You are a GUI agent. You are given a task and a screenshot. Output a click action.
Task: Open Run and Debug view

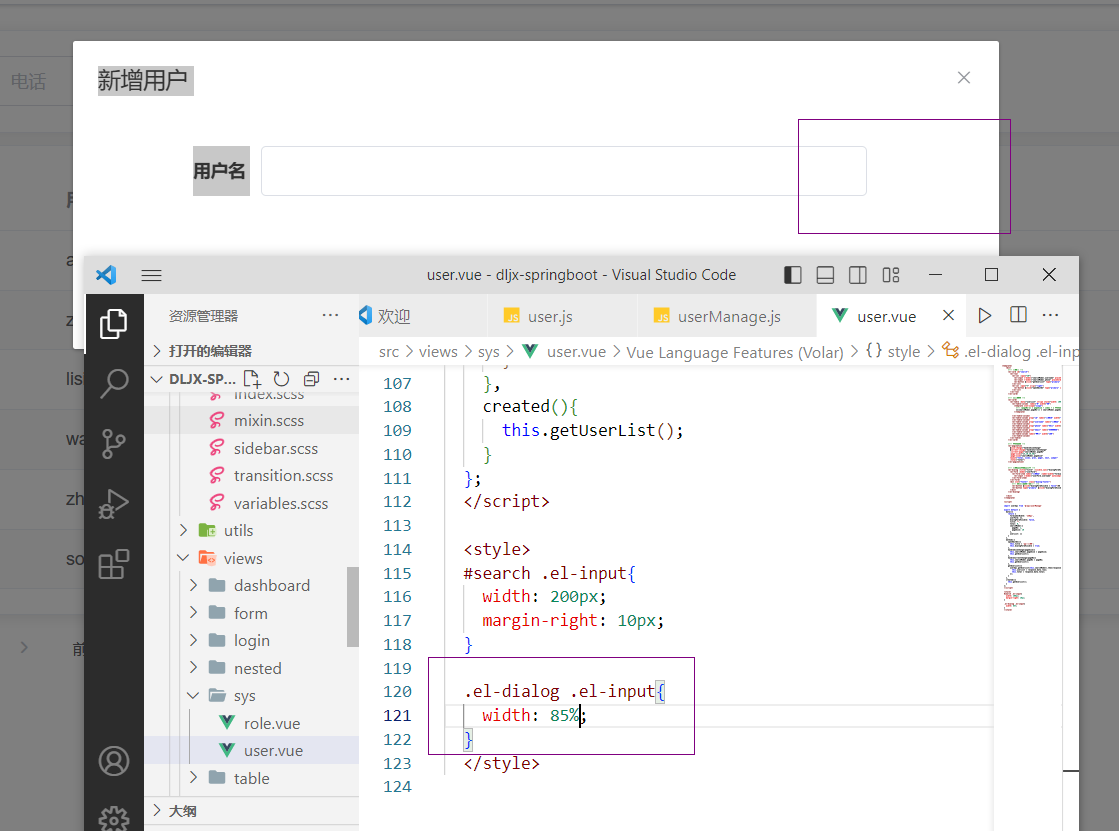click(113, 503)
